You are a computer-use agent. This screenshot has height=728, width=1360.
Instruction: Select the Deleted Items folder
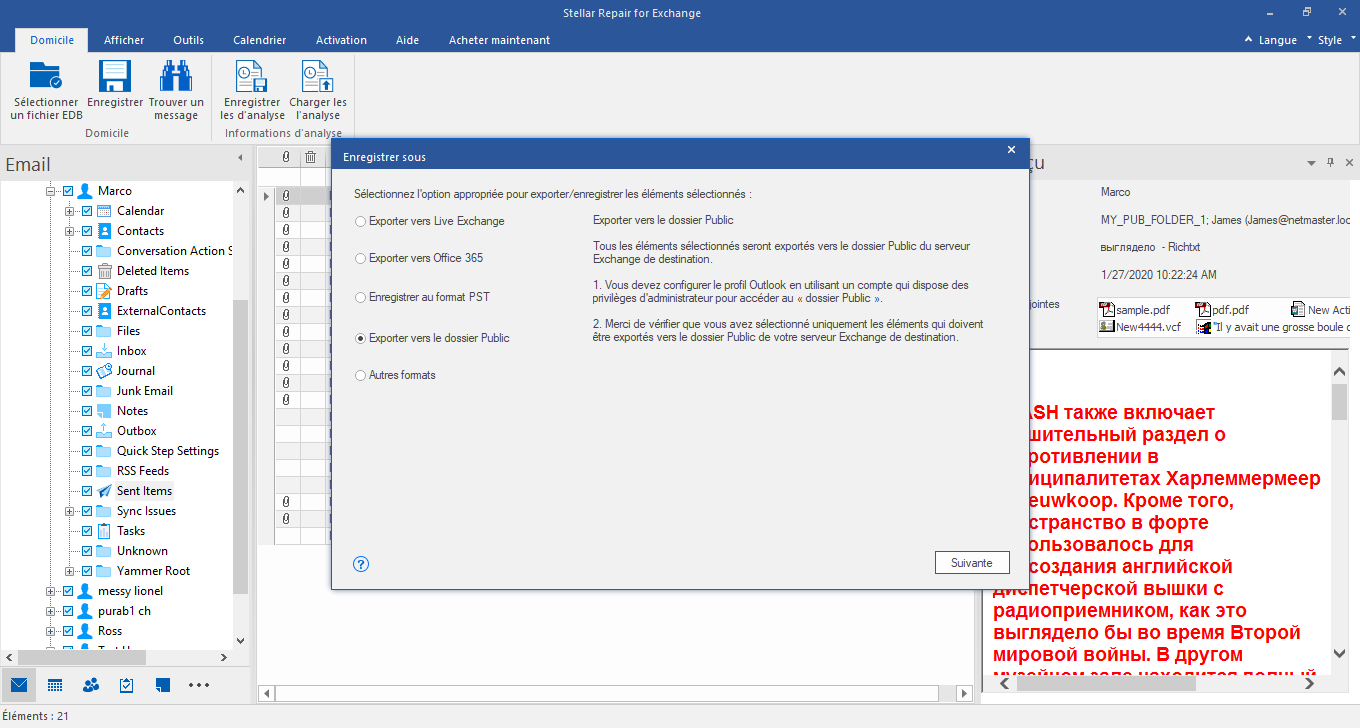pos(152,271)
